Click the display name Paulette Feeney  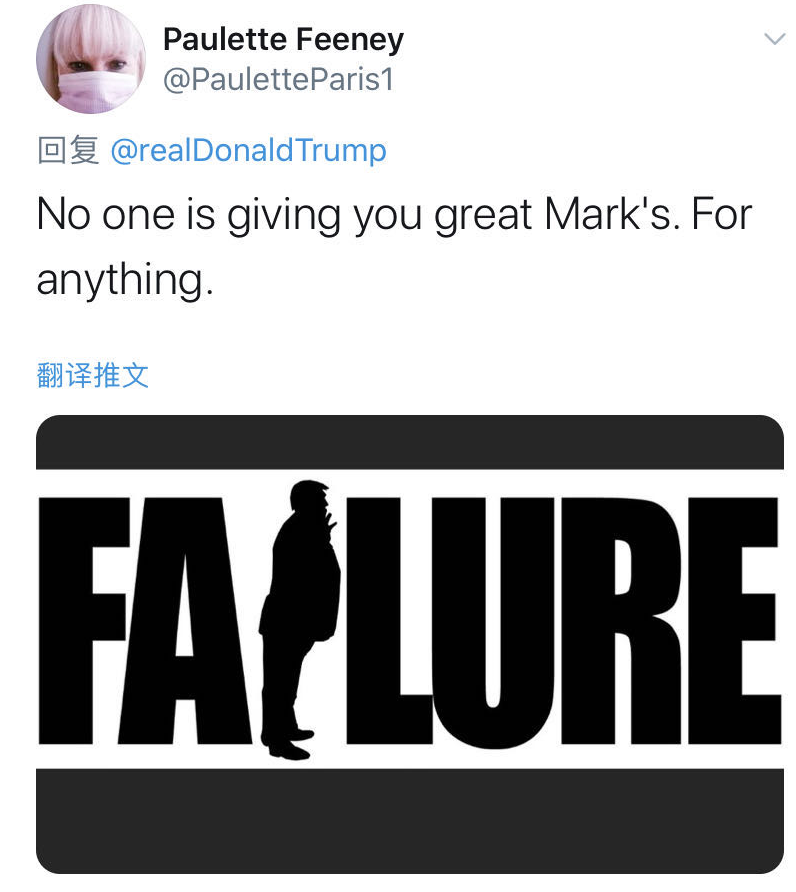pyautogui.click(x=283, y=39)
